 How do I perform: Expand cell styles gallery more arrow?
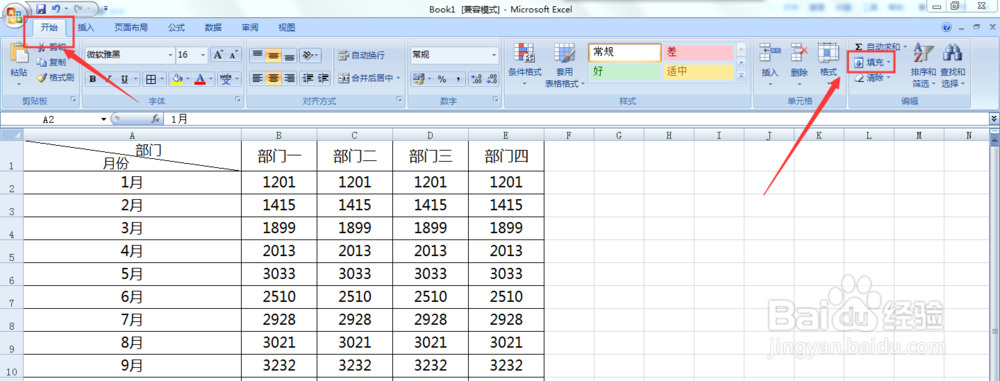point(741,75)
